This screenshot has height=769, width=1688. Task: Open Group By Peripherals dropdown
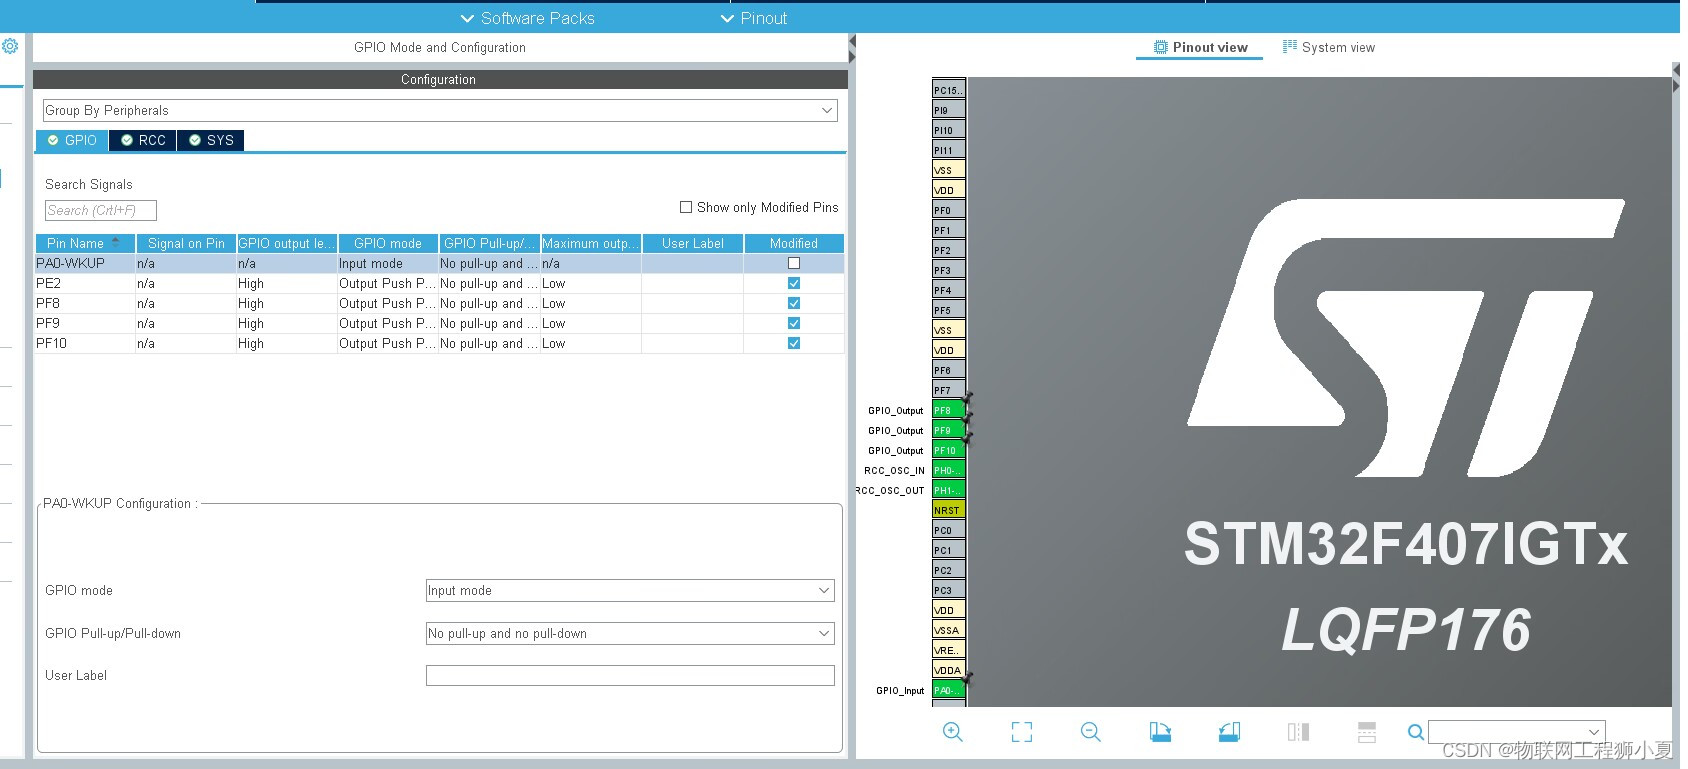point(440,110)
